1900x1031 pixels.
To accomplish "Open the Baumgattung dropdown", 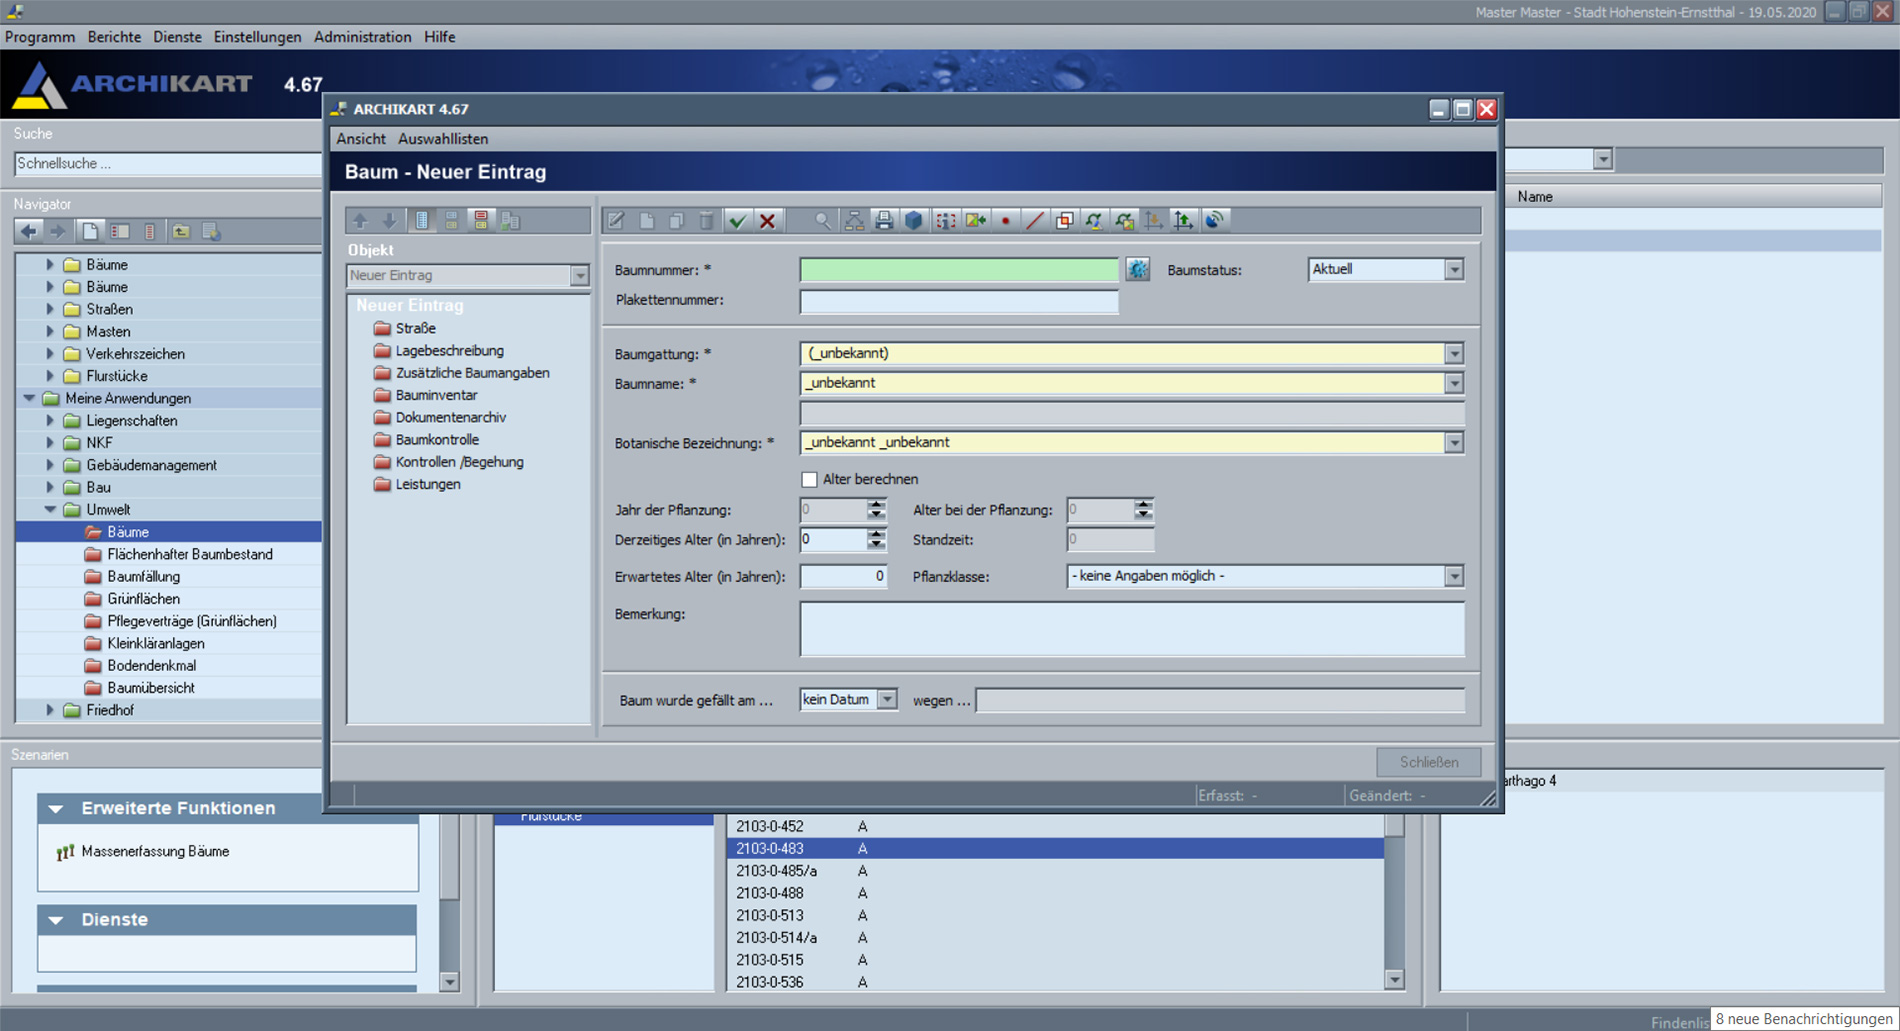I will pos(1454,353).
